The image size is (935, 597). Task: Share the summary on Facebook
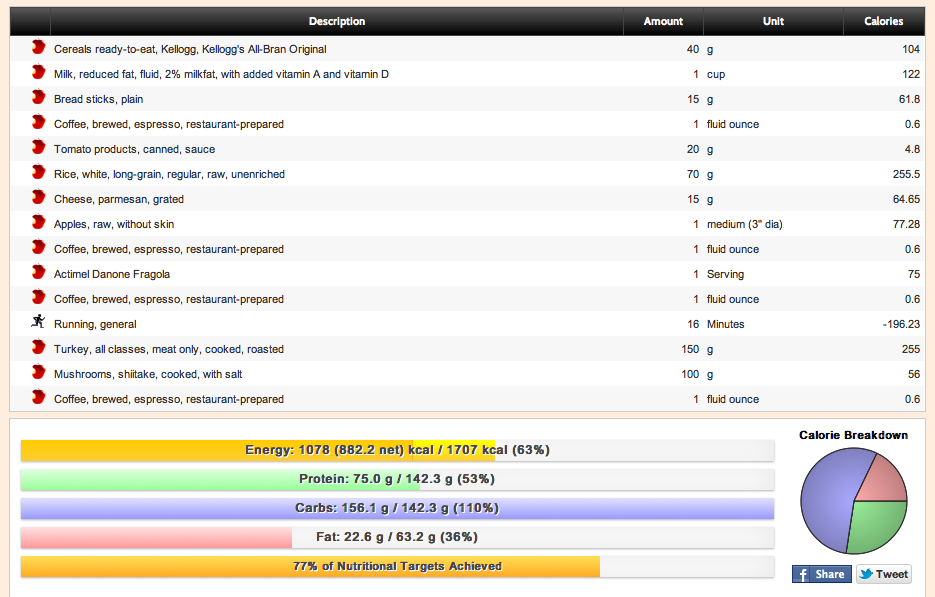point(821,574)
